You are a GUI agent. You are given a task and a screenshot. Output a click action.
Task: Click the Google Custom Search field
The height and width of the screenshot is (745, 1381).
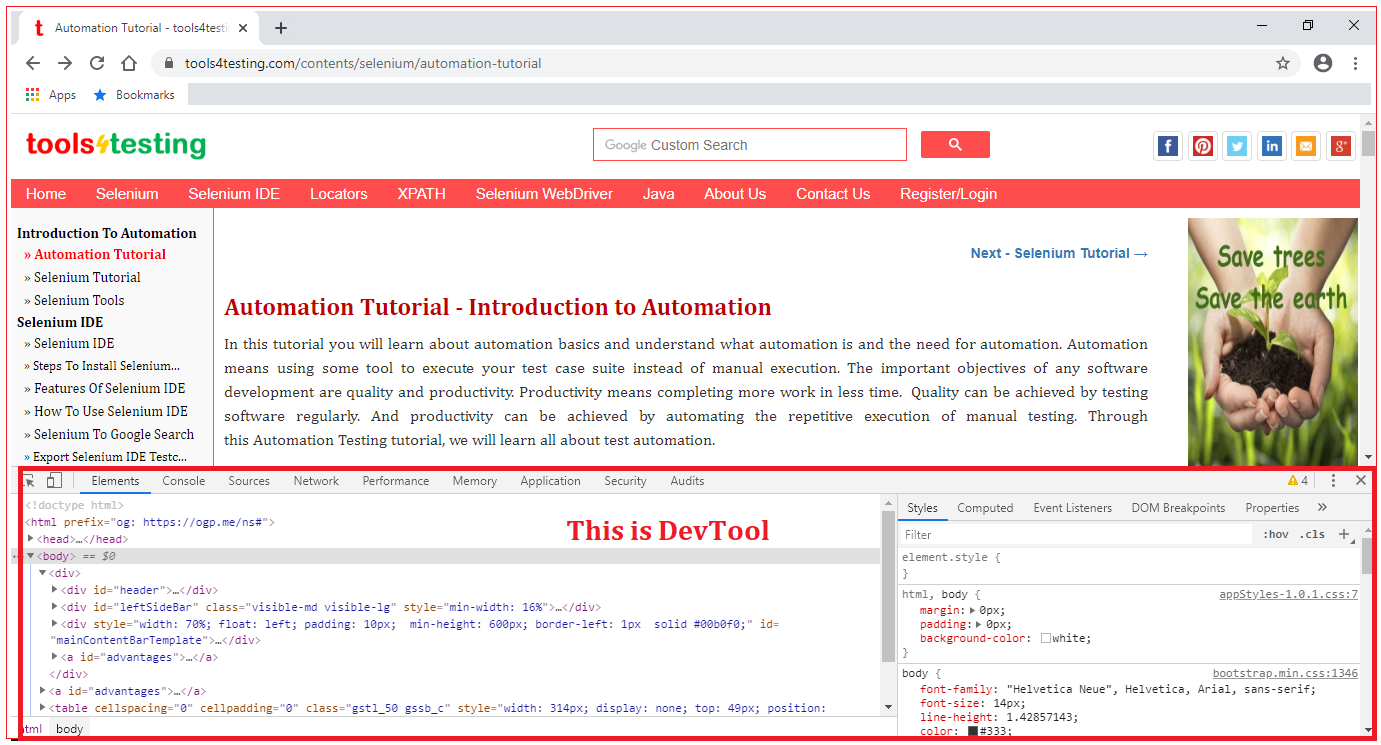[750, 145]
